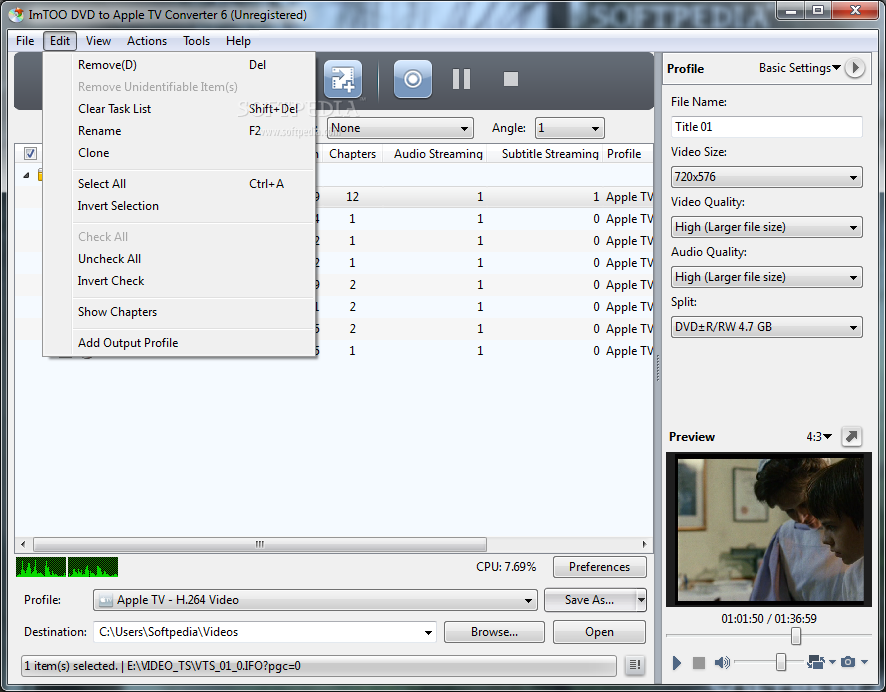Choose Select All menu item
Image resolution: width=886 pixels, height=692 pixels.
179,184
